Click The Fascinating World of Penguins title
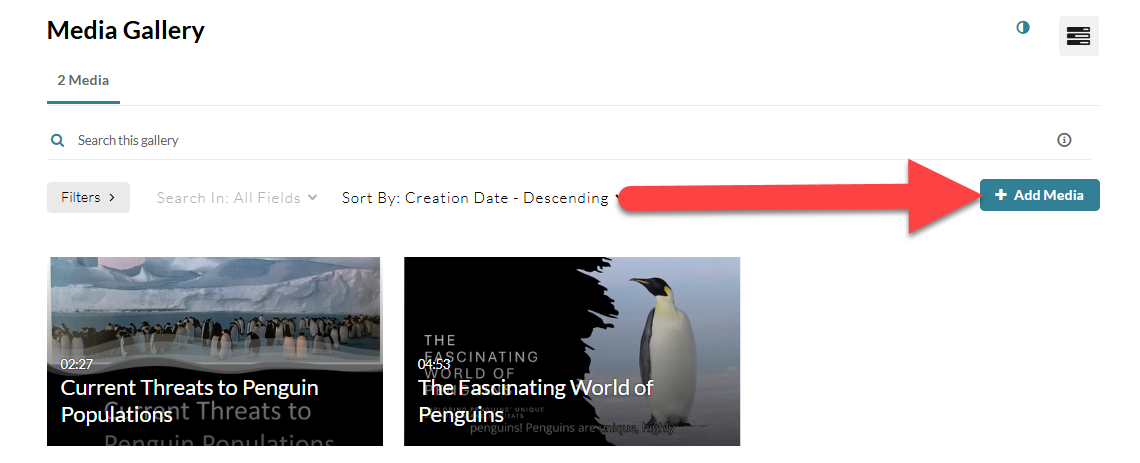This screenshot has width=1140, height=463. (x=535, y=400)
